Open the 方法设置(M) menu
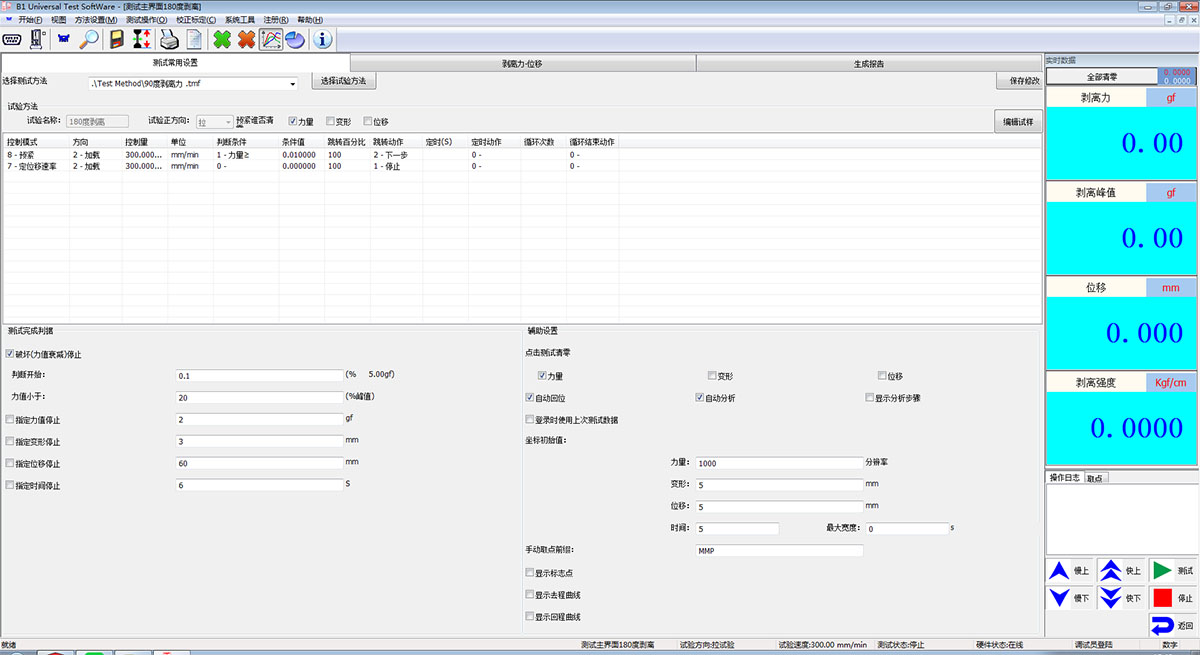Viewport: 1200px width, 655px height. point(96,20)
